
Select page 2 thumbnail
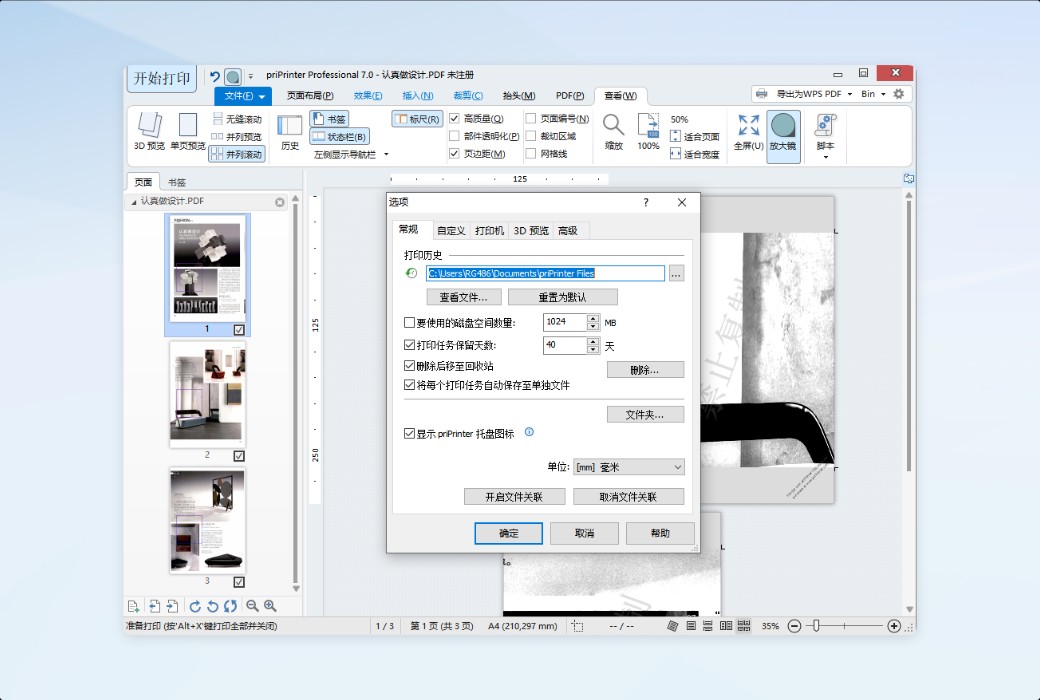[208, 394]
